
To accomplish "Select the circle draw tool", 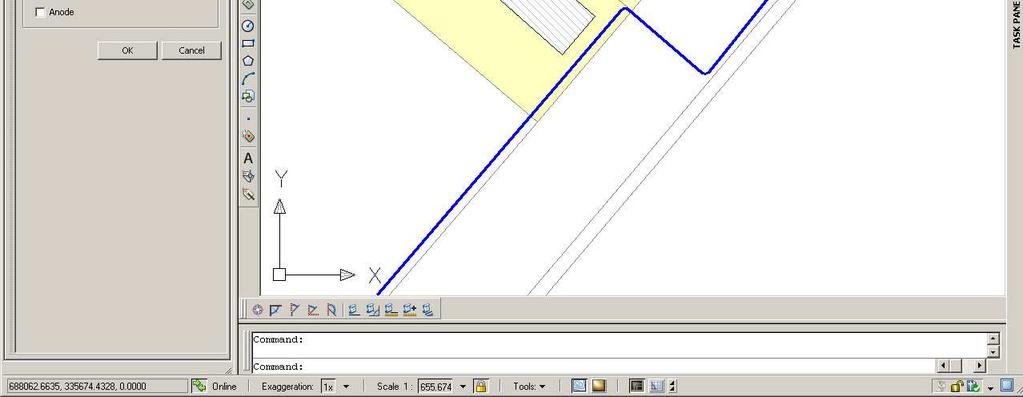I will tap(248, 26).
